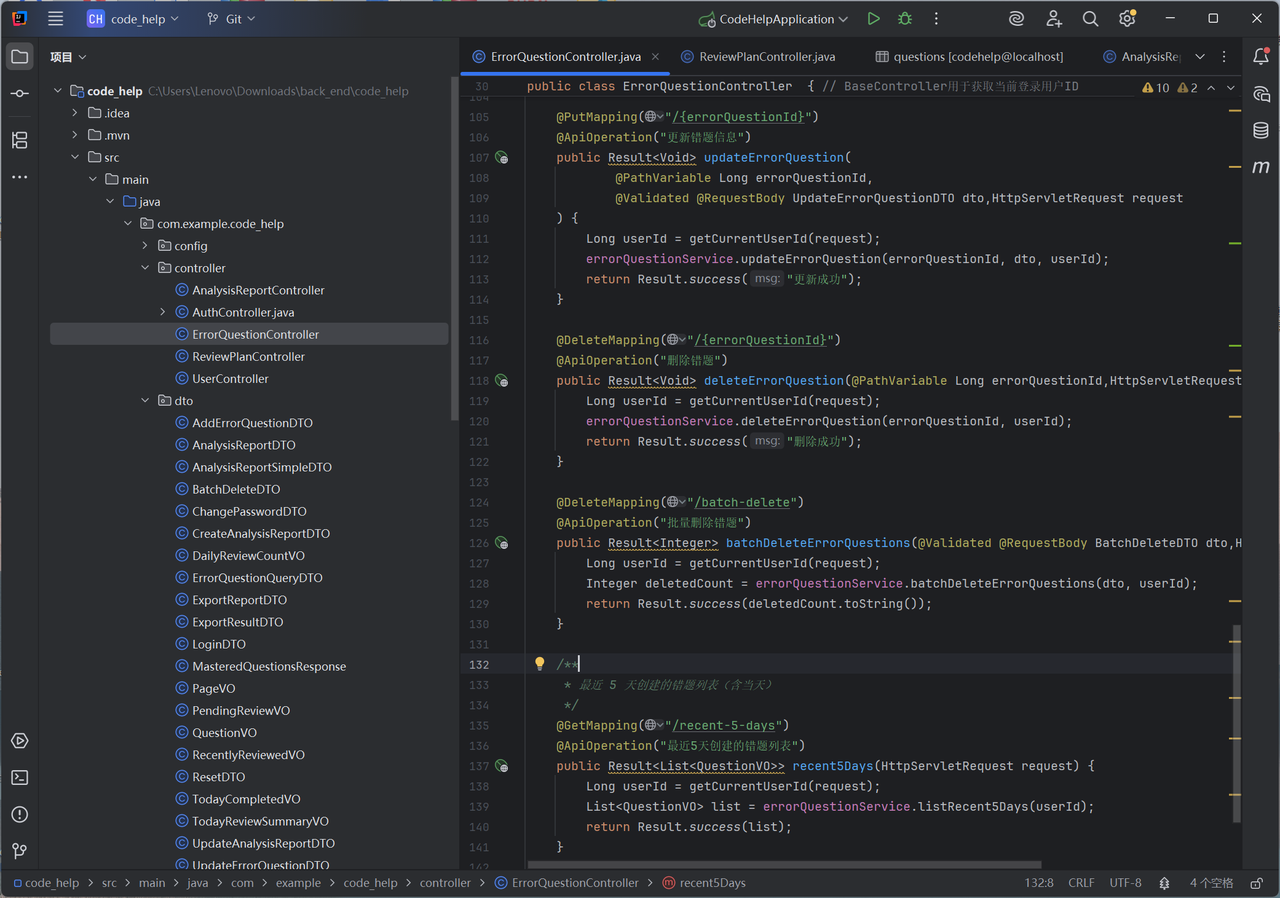Open the Project tool window icon
Screen dimensions: 1280x898
pos(19,57)
